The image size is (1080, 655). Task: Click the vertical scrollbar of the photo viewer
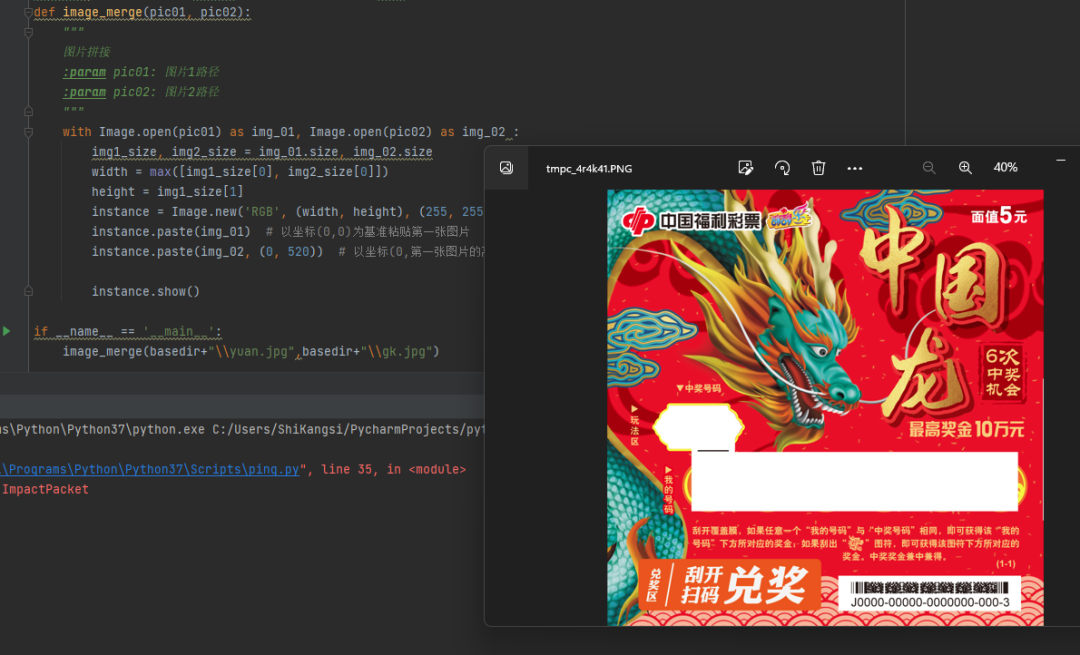pos(1043,449)
